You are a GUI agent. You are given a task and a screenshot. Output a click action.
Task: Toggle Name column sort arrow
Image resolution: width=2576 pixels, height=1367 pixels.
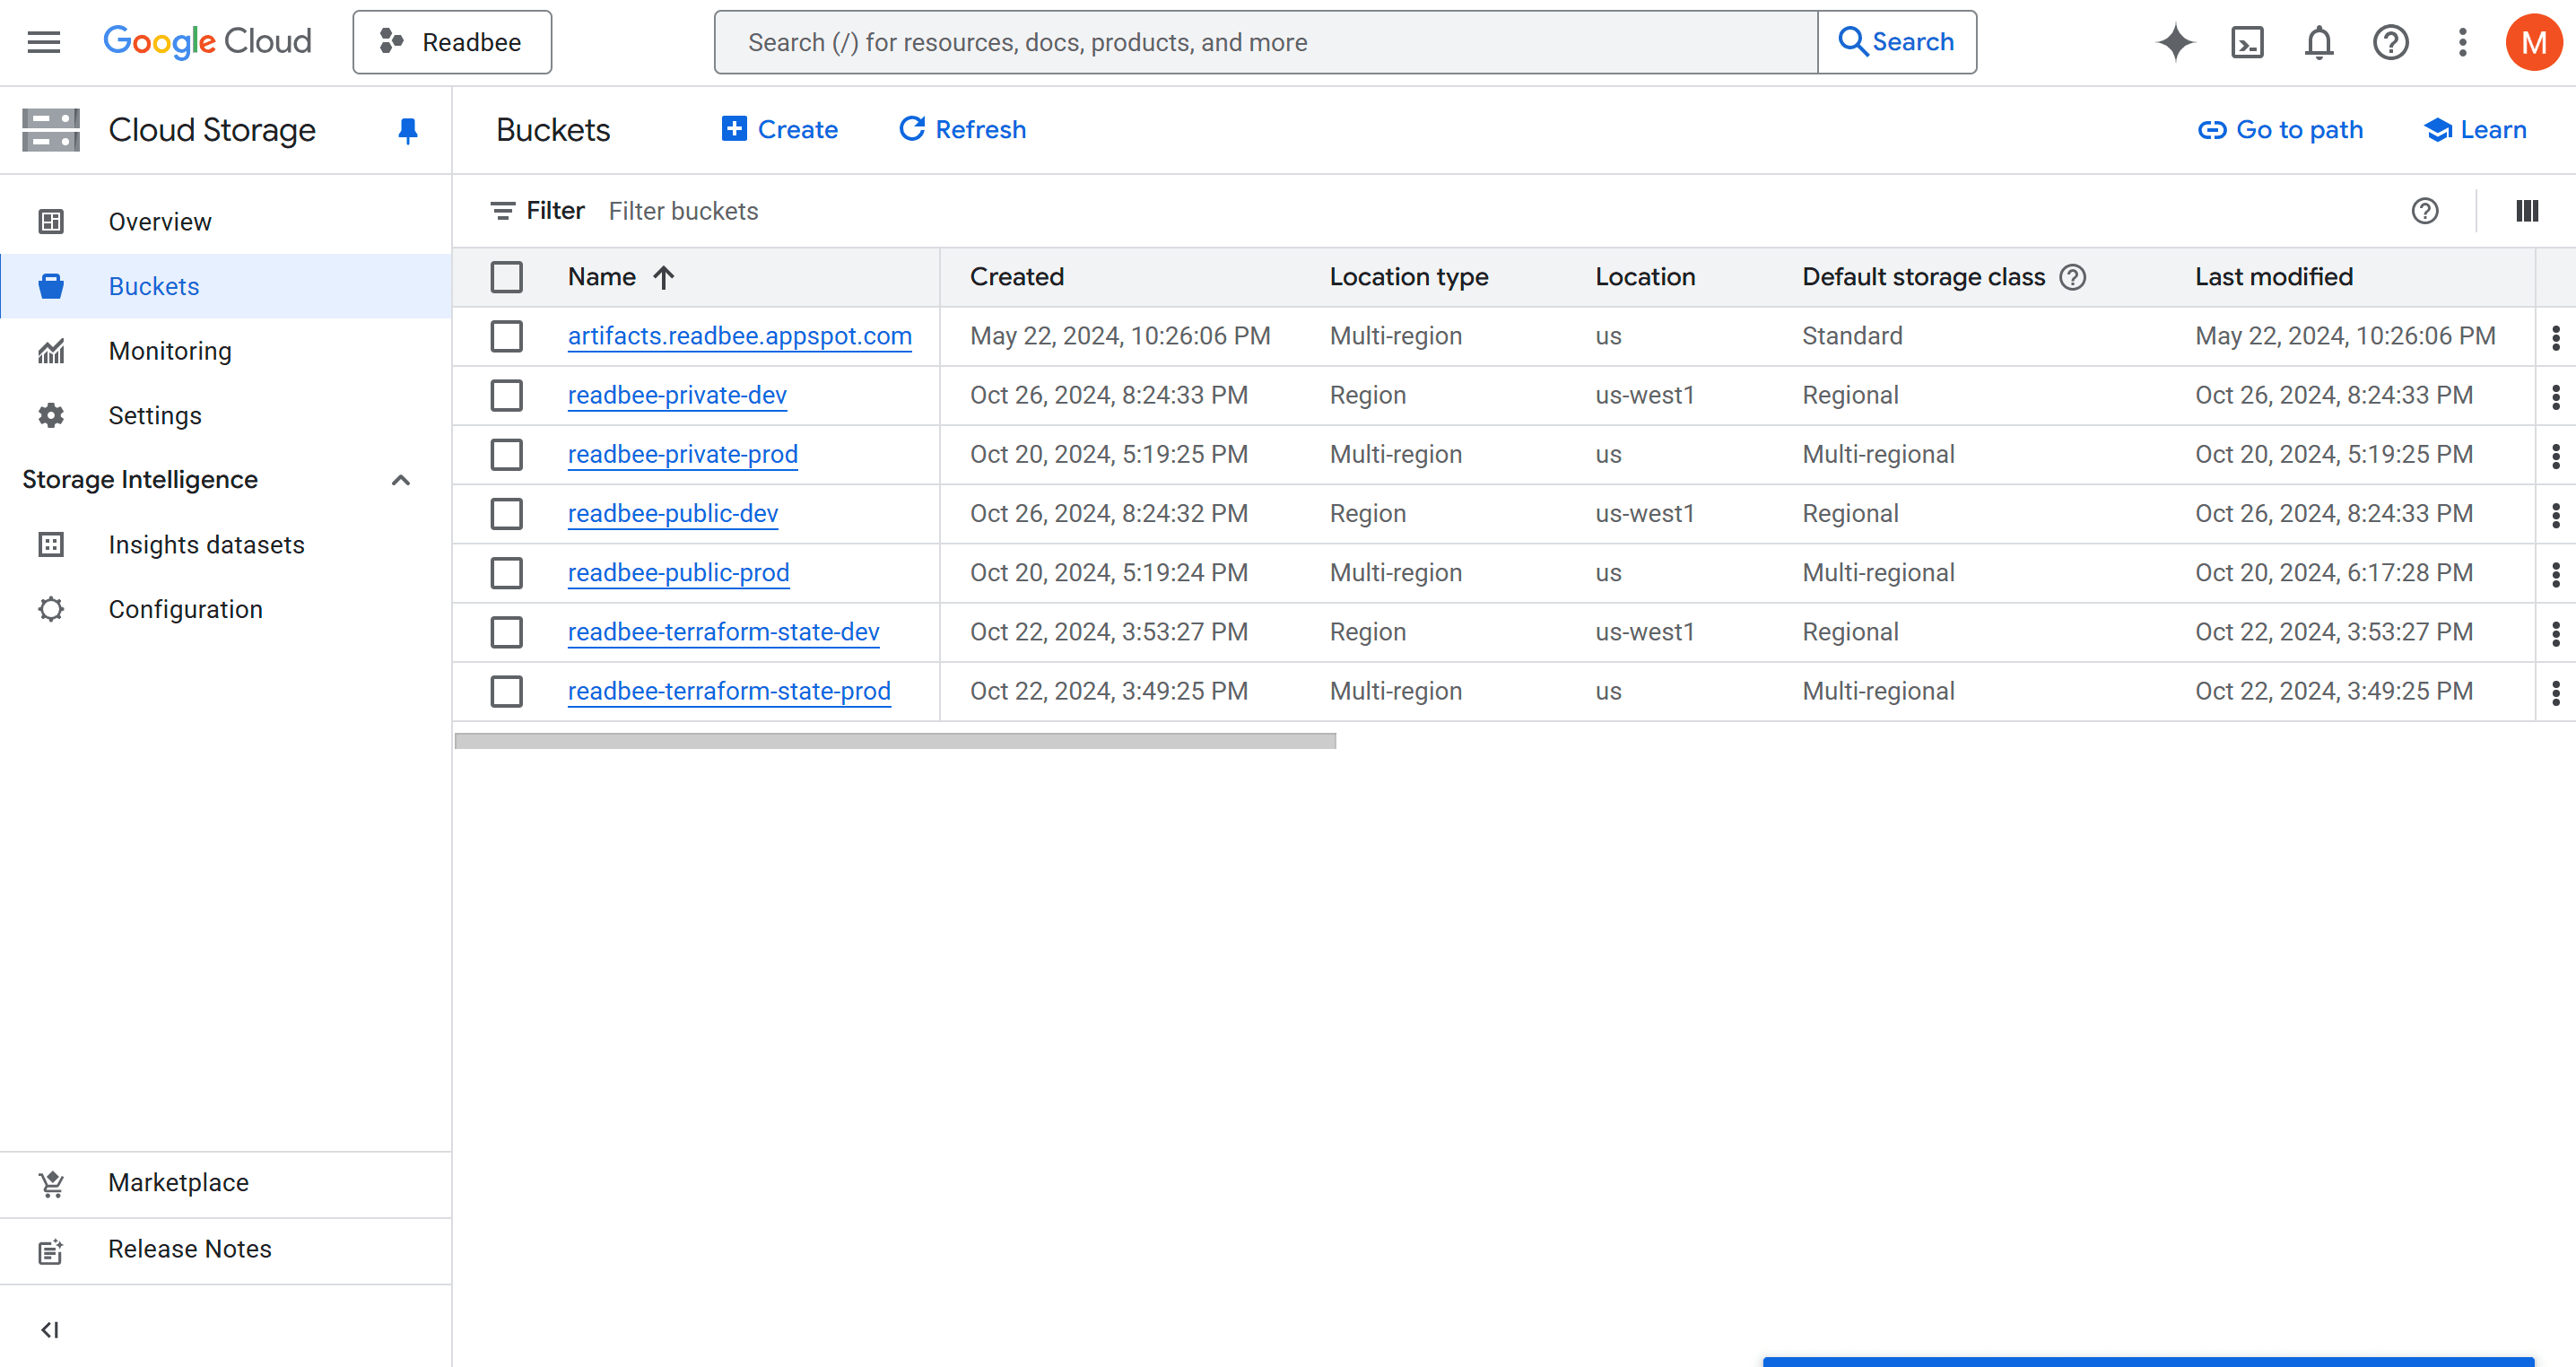coord(664,277)
